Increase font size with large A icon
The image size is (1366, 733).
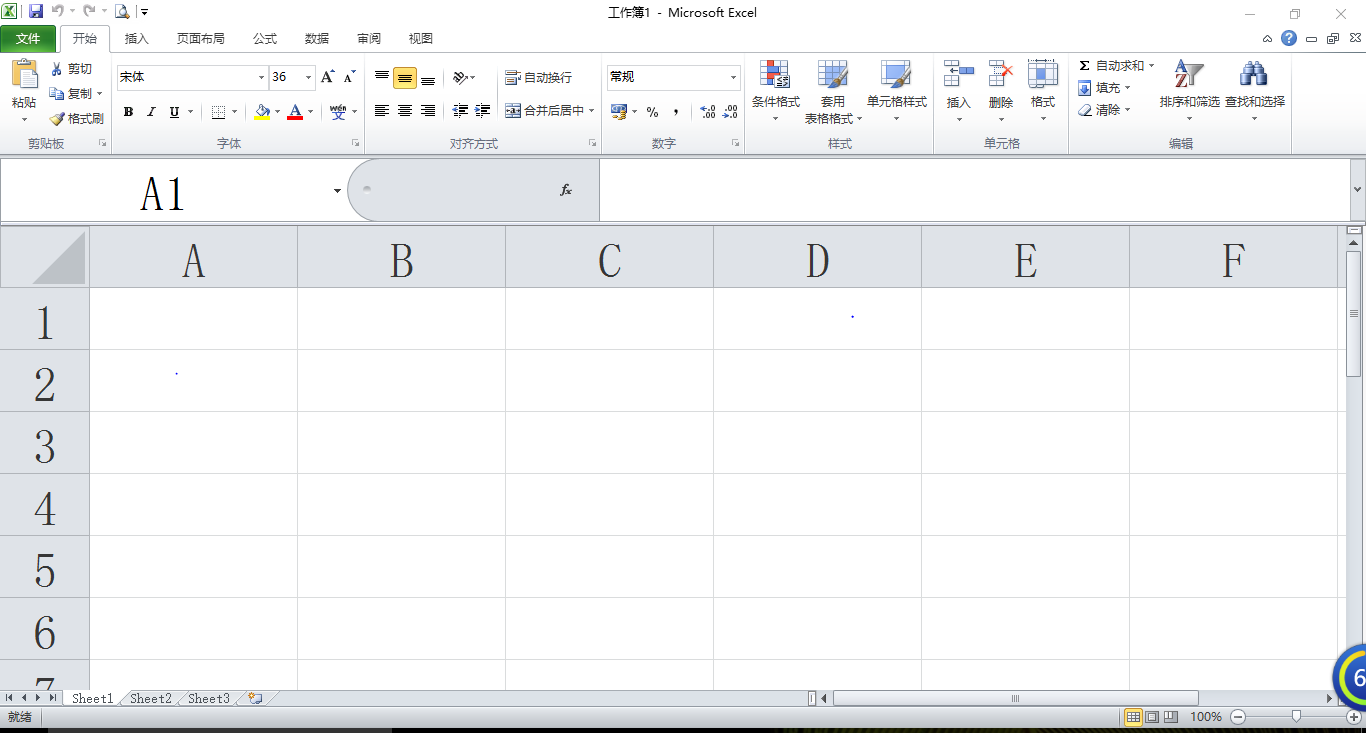click(x=328, y=77)
